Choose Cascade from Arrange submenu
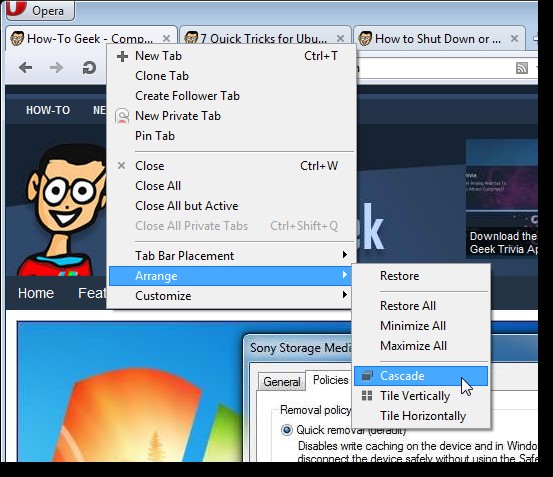The height and width of the screenshot is (477, 553). click(x=421, y=376)
